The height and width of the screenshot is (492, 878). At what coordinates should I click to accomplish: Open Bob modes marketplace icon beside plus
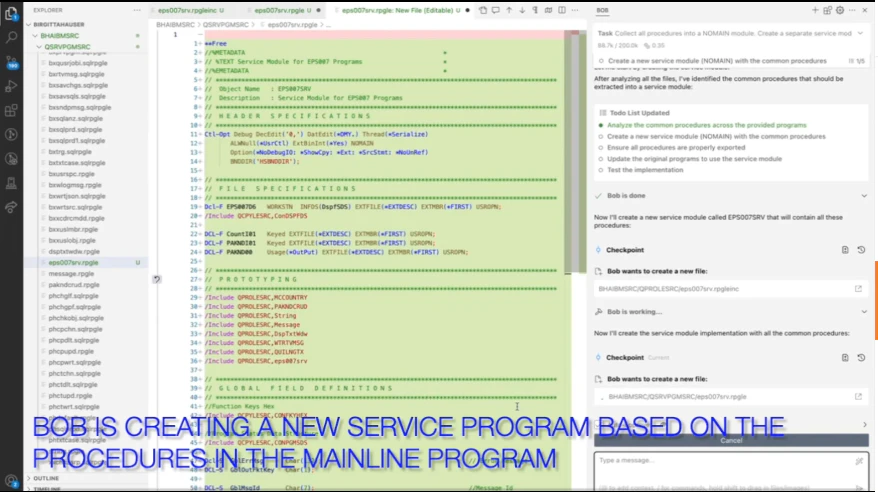point(827,10)
